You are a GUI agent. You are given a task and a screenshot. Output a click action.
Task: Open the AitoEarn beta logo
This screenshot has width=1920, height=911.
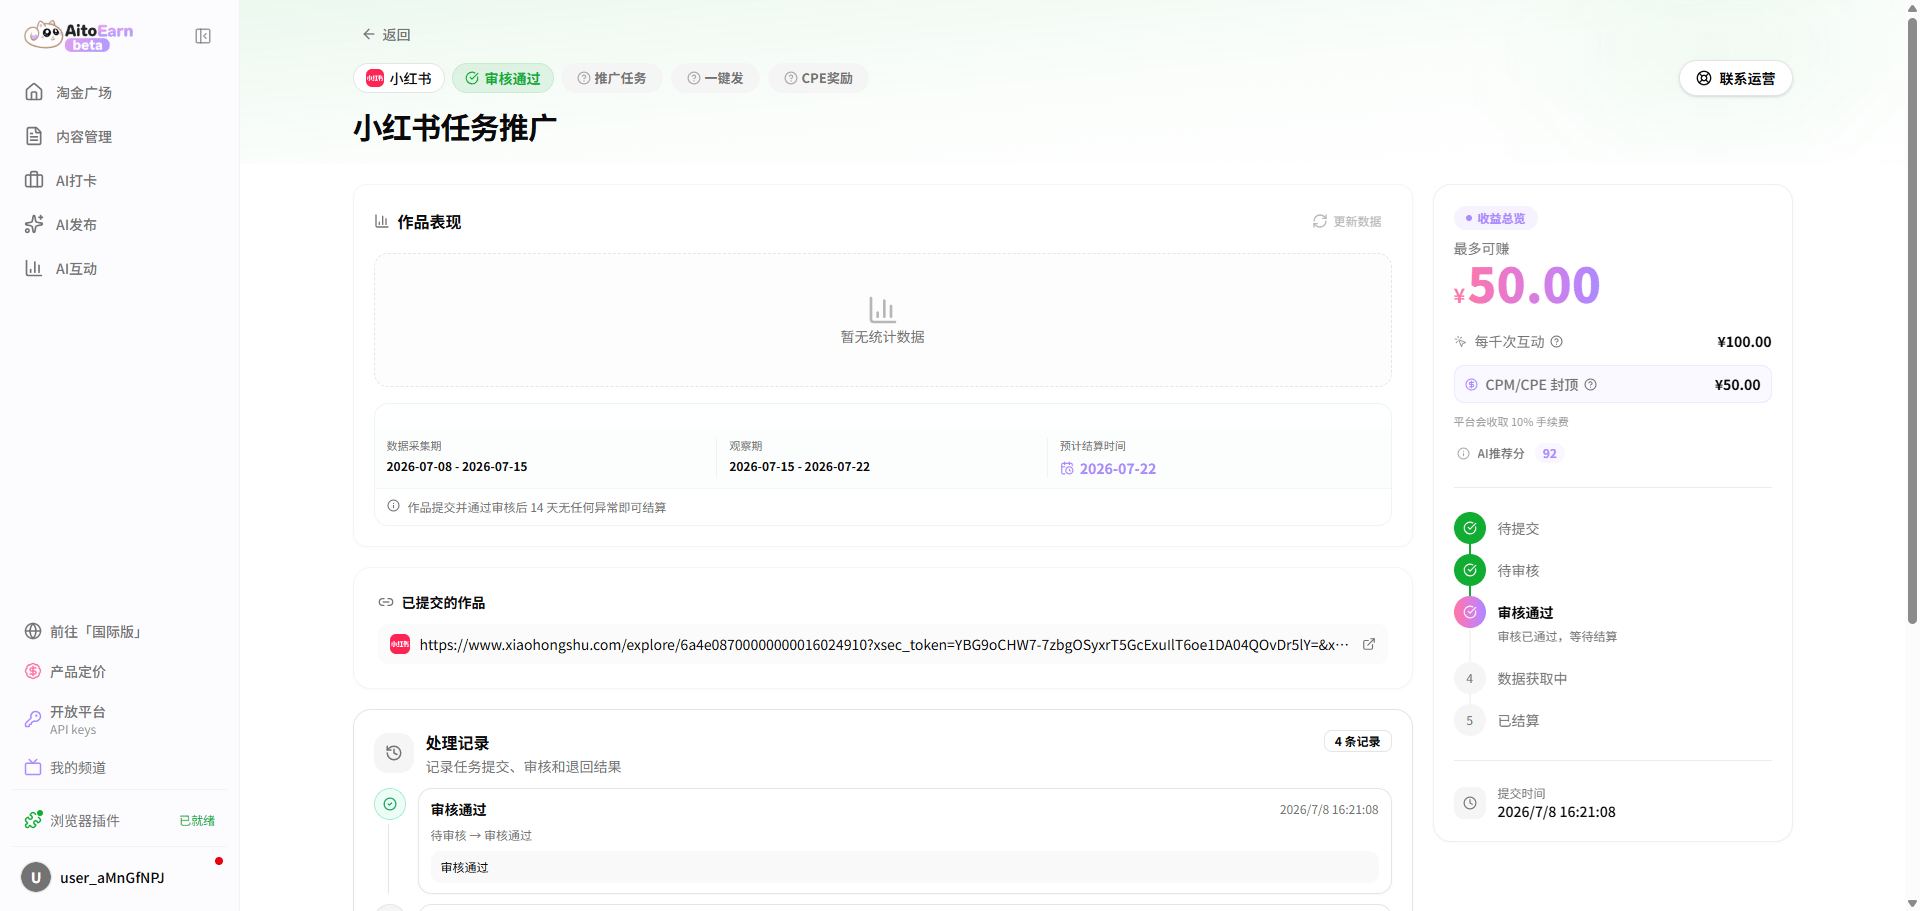tap(79, 36)
